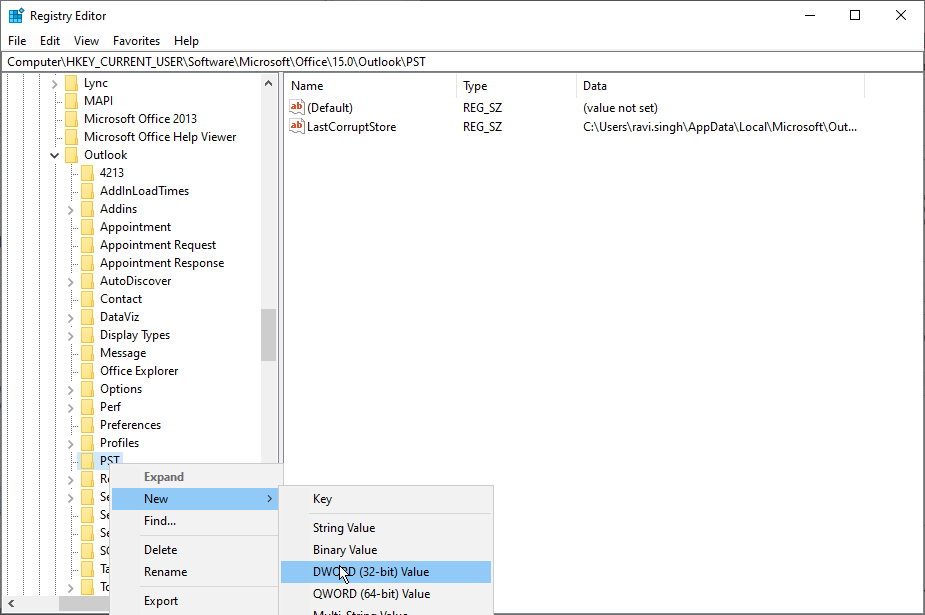The image size is (925, 615).
Task: Expand the Profiles key
Action: 70,443
